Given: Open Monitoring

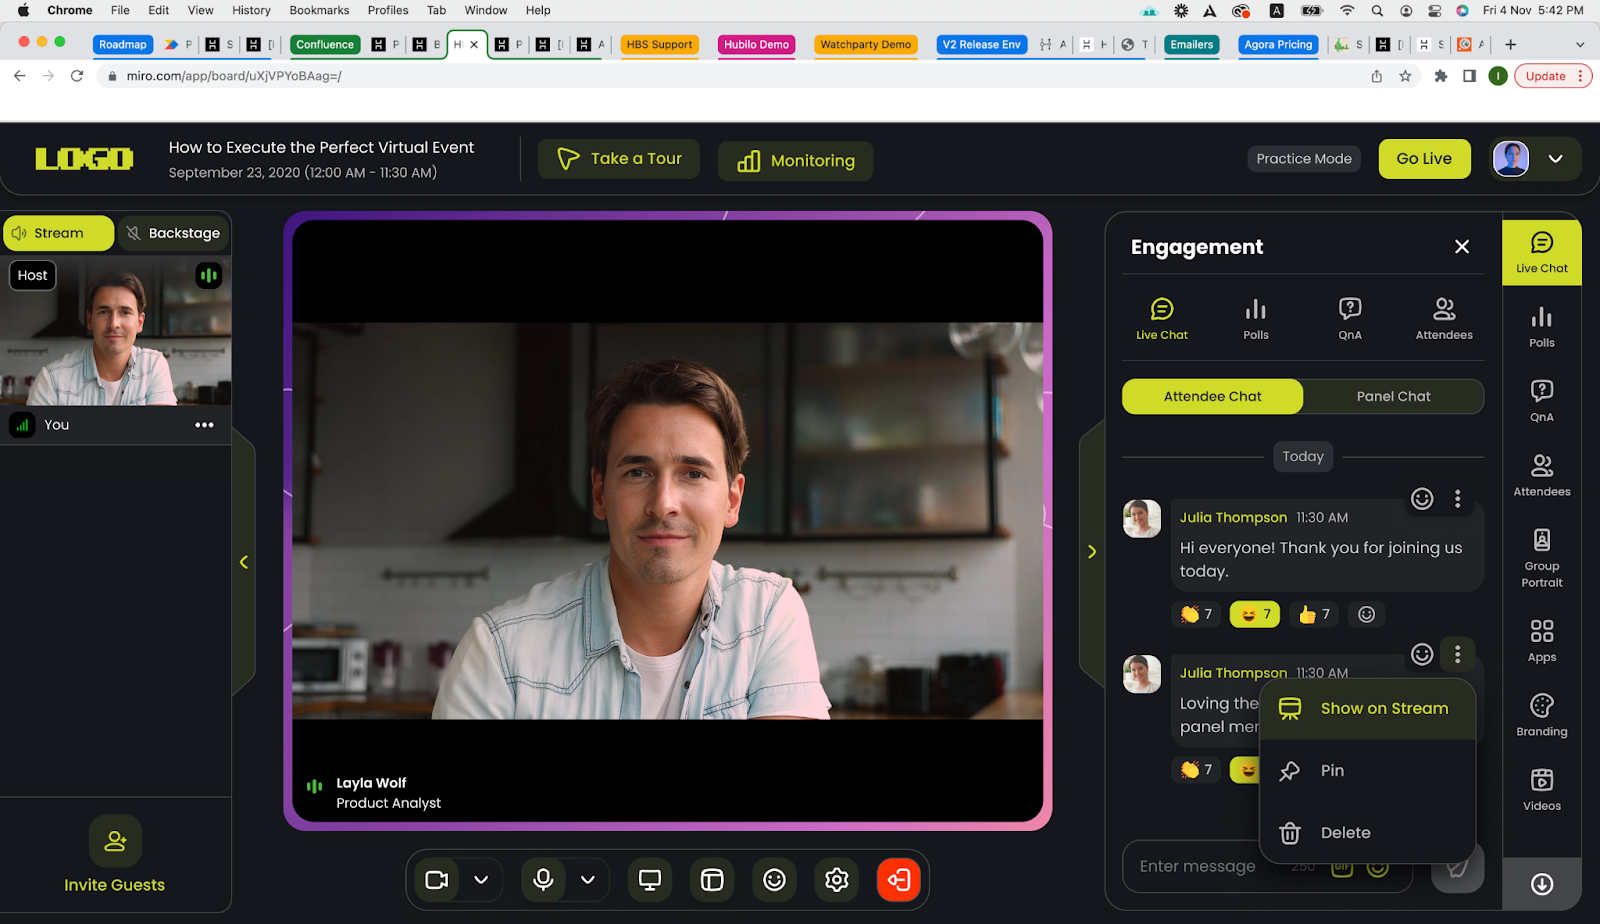Looking at the screenshot, I should click(x=795, y=161).
